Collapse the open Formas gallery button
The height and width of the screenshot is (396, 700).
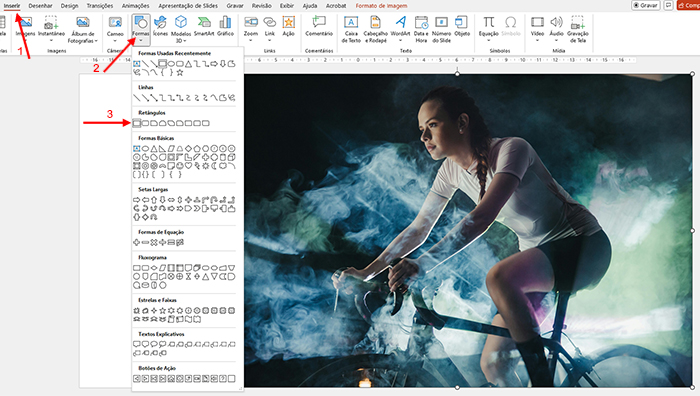click(141, 29)
